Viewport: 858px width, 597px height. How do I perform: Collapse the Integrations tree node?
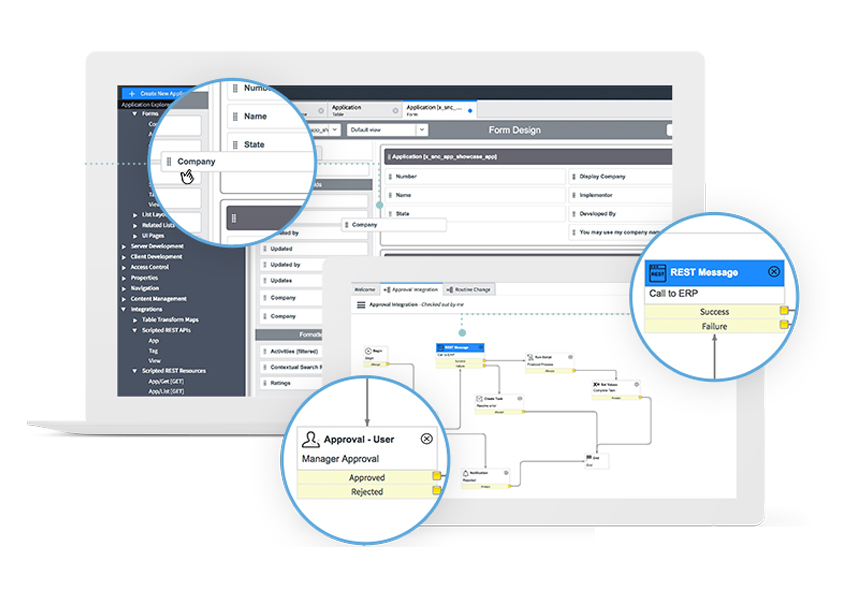click(124, 310)
